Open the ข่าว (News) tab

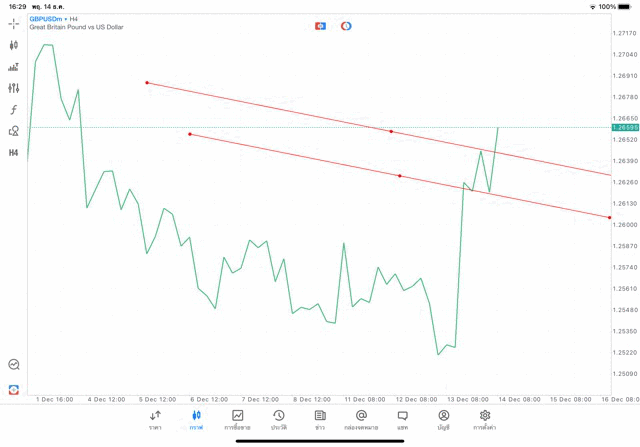coord(320,419)
